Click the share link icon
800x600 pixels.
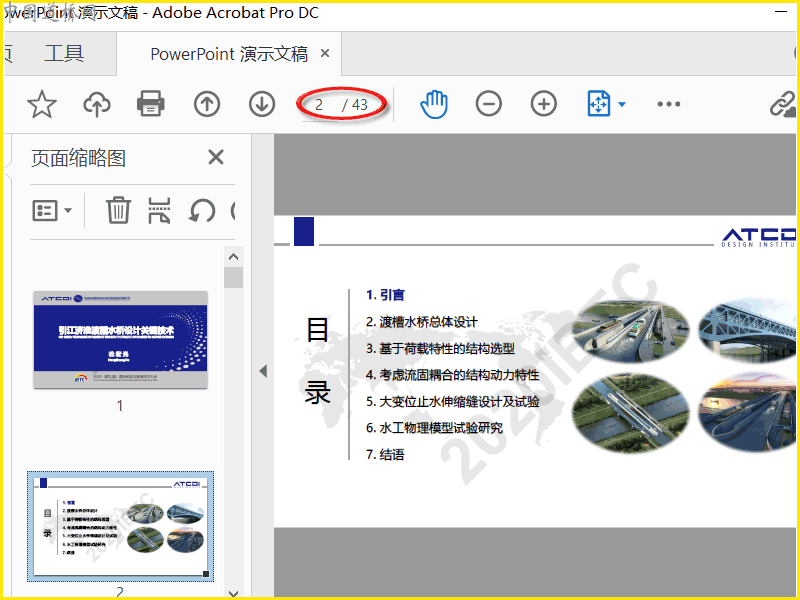(783, 104)
